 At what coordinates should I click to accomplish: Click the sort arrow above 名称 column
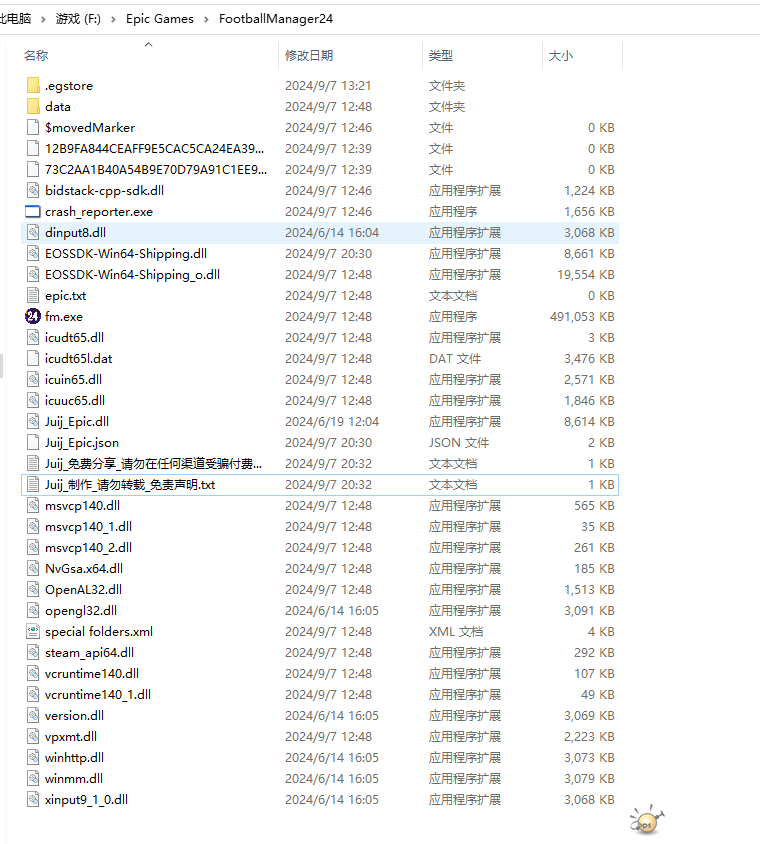(149, 44)
